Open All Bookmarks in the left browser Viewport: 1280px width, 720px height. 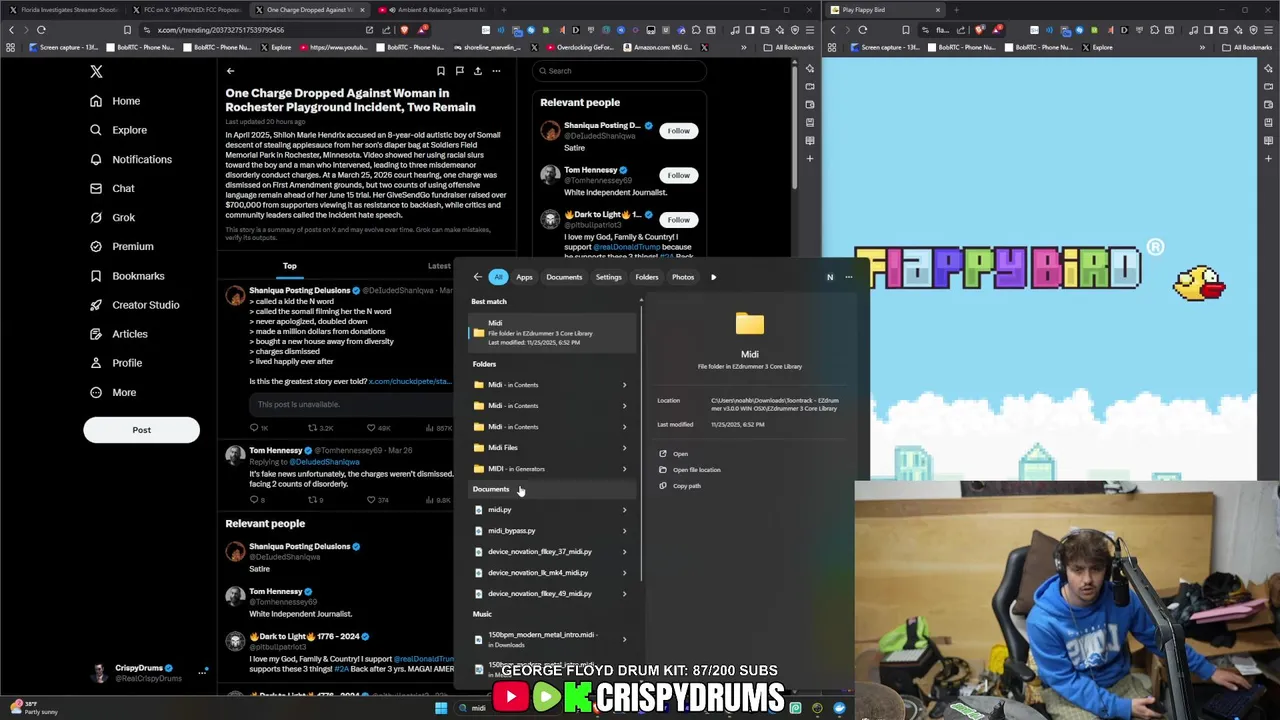789,47
